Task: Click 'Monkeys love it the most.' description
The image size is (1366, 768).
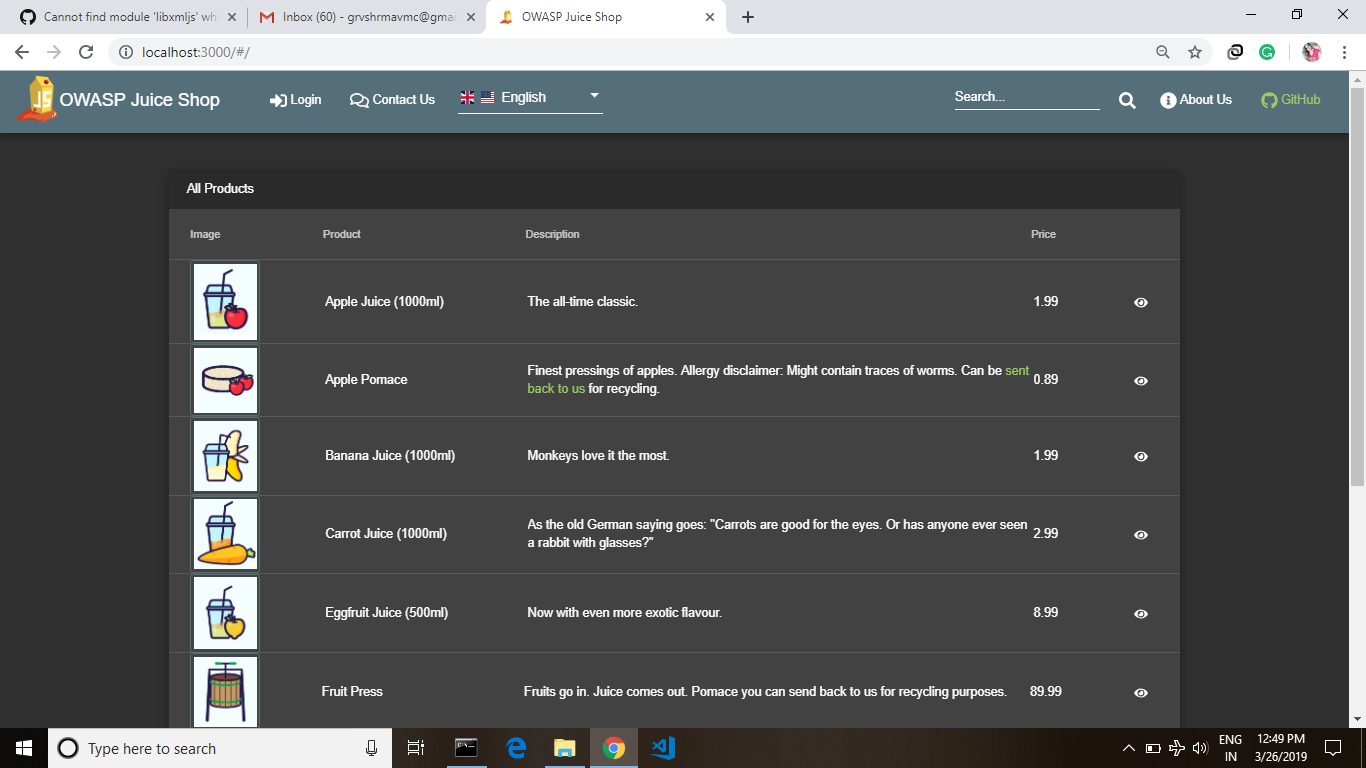Action: tap(598, 455)
